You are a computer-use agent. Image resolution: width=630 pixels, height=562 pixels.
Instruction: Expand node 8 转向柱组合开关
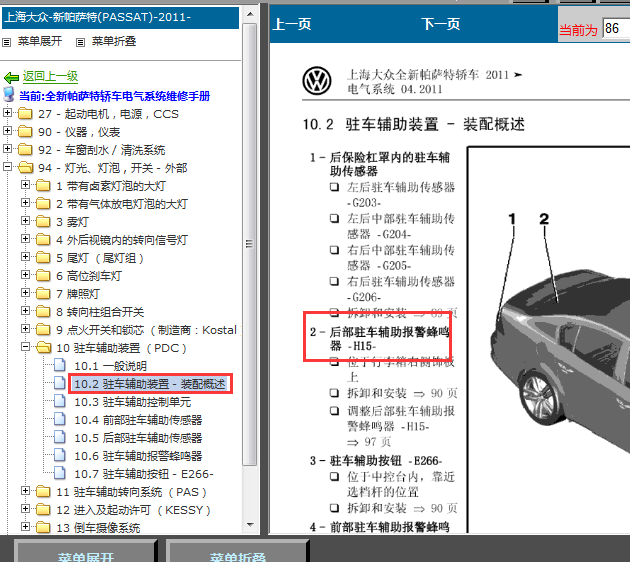(25, 311)
